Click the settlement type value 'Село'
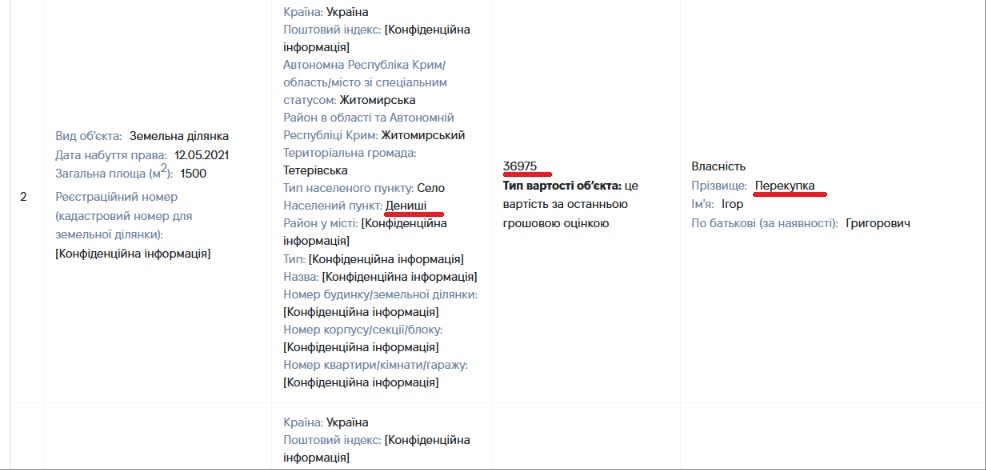 [431, 187]
